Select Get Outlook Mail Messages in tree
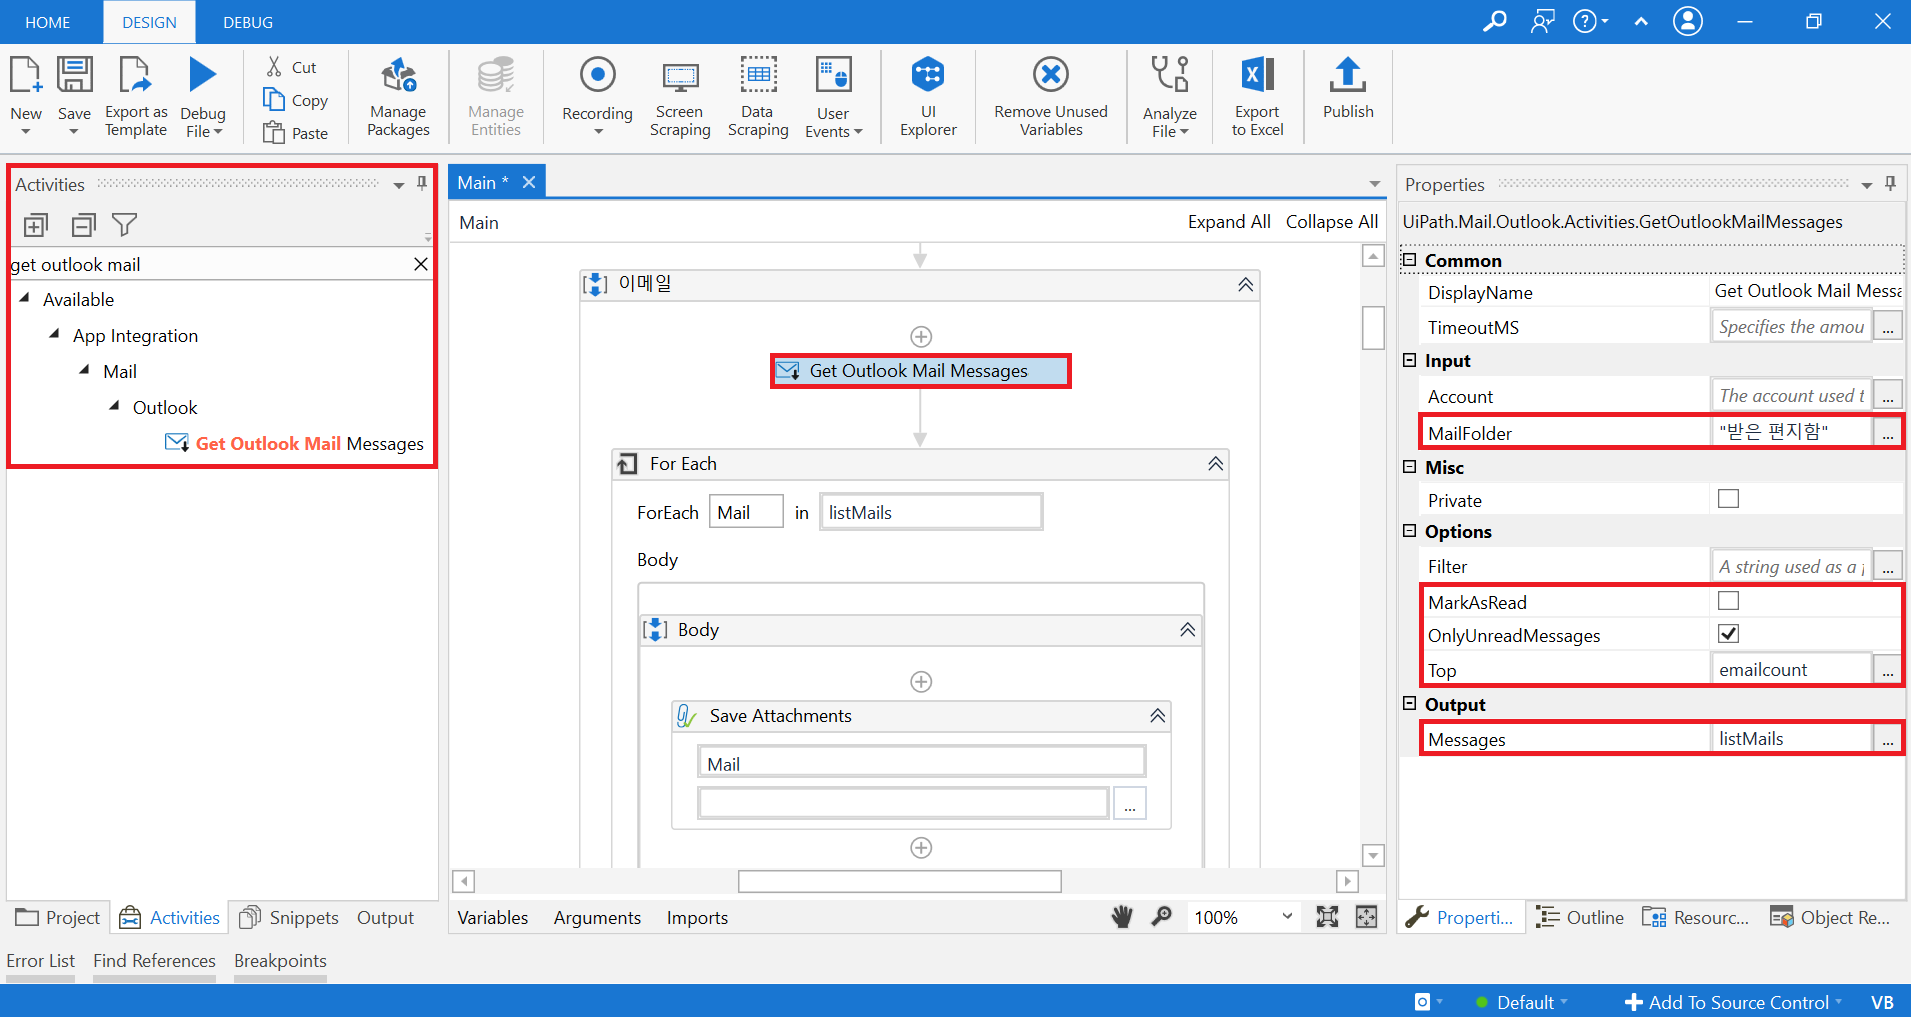The width and height of the screenshot is (1911, 1017). (x=294, y=443)
